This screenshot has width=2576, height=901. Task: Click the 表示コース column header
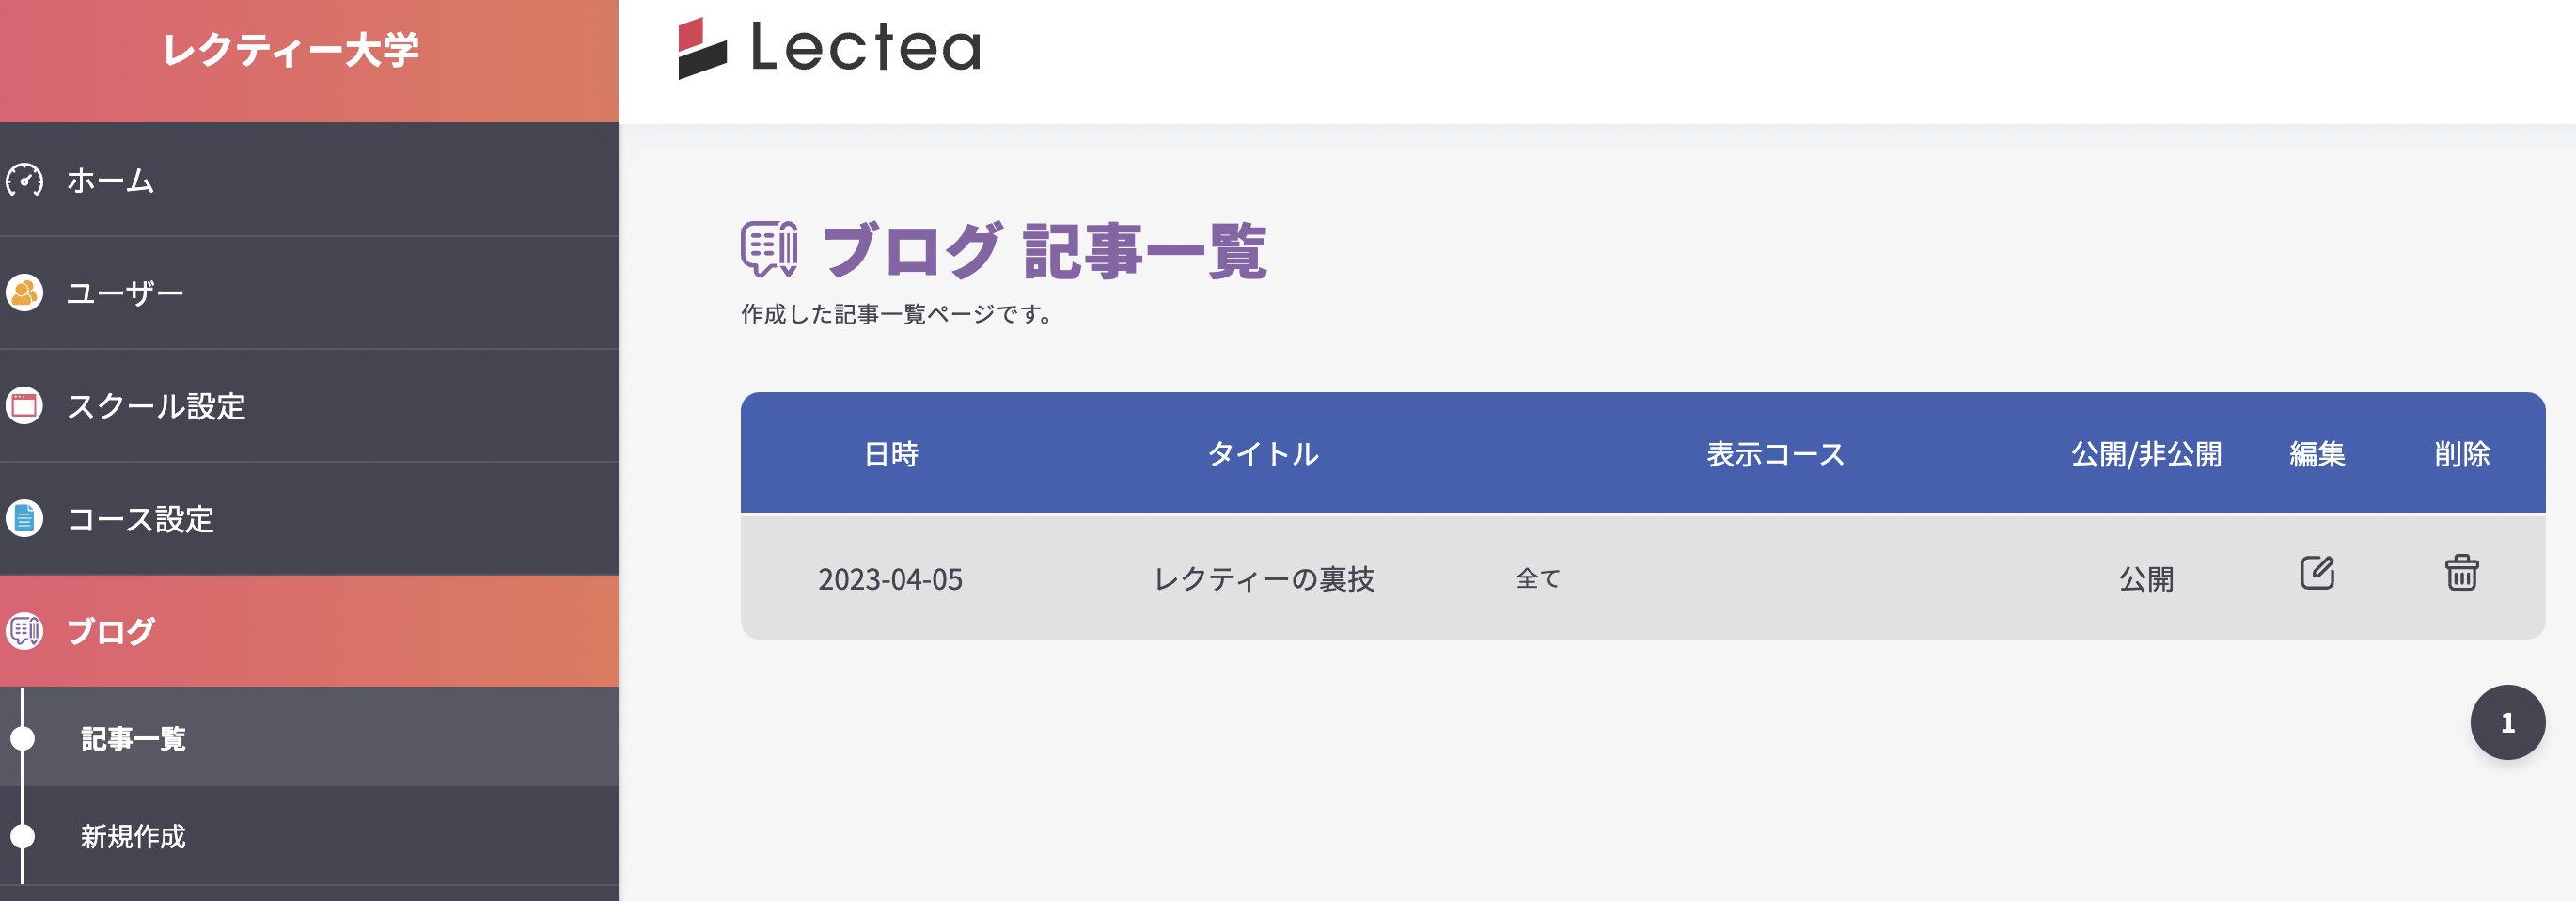click(1777, 453)
